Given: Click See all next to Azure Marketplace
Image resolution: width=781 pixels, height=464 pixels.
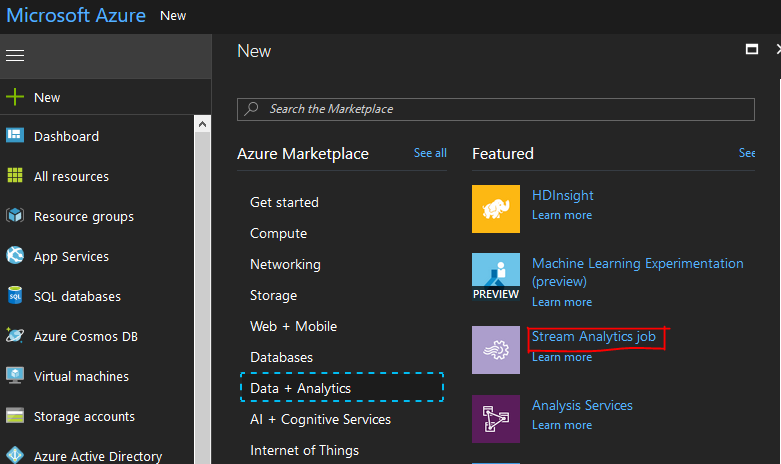Looking at the screenshot, I should [x=430, y=153].
